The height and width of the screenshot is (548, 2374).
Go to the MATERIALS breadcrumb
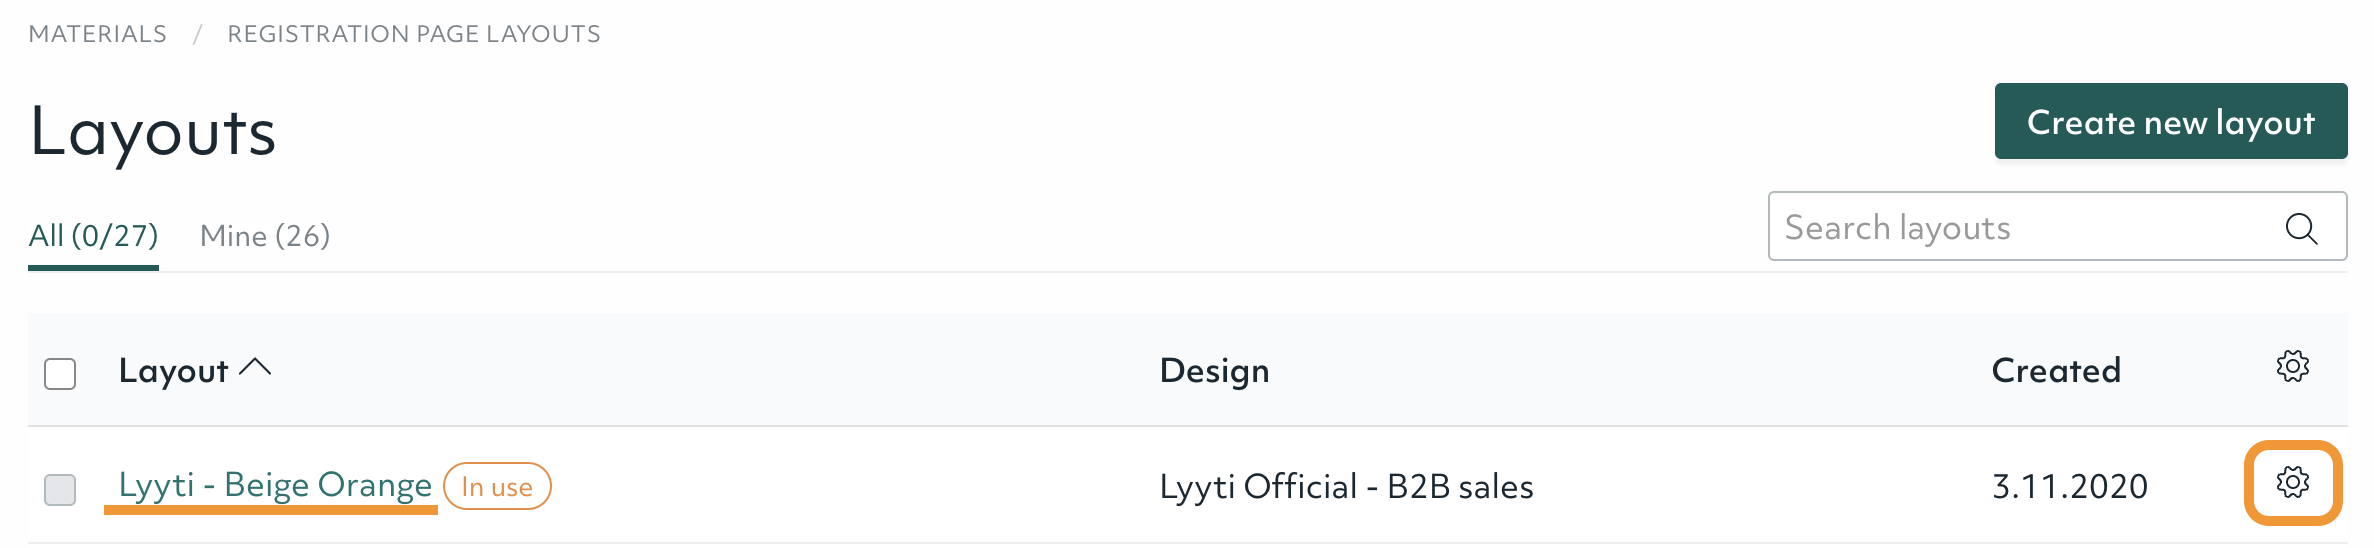[98, 34]
